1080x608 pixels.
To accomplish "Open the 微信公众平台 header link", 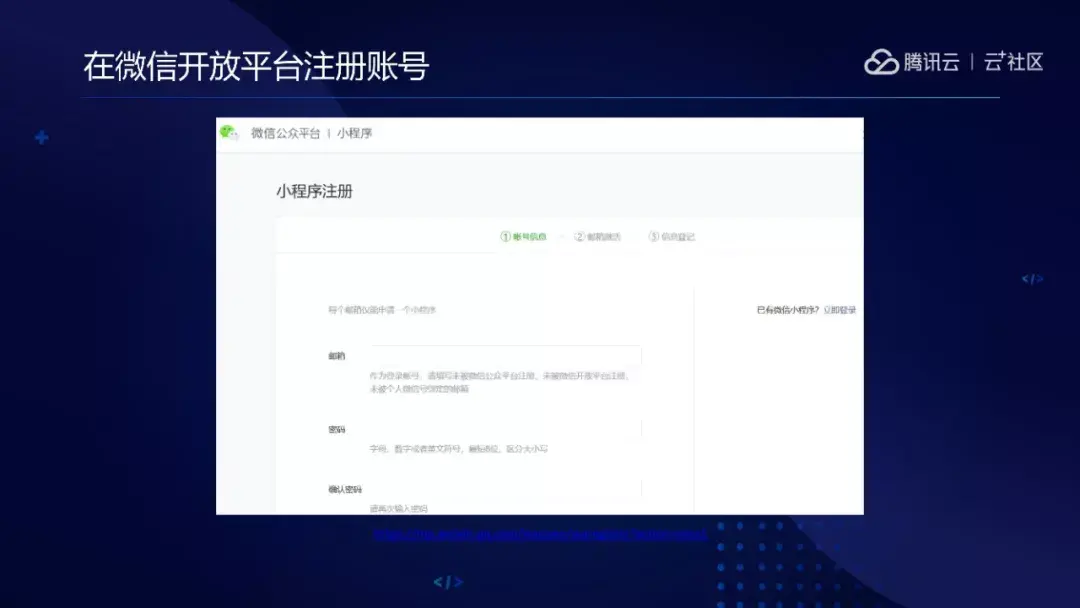I will coord(285,134).
